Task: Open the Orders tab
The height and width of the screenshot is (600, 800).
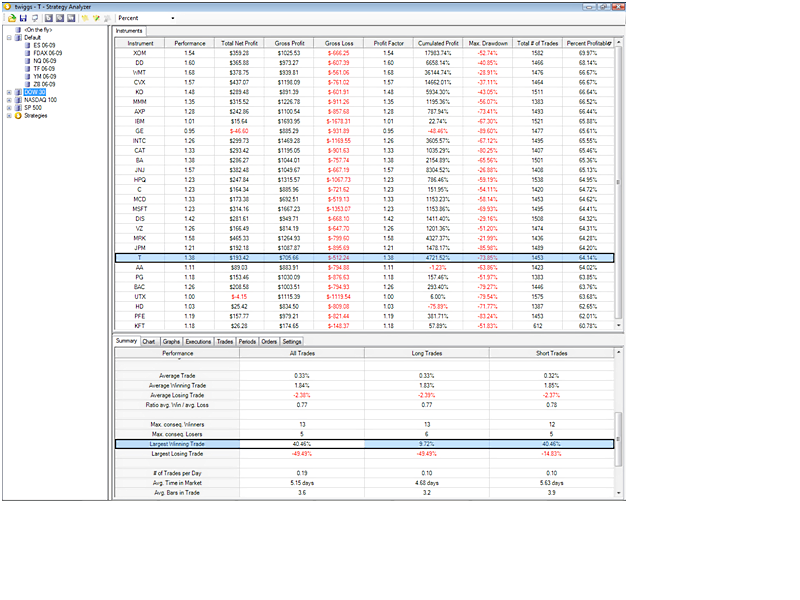Action: coord(269,341)
